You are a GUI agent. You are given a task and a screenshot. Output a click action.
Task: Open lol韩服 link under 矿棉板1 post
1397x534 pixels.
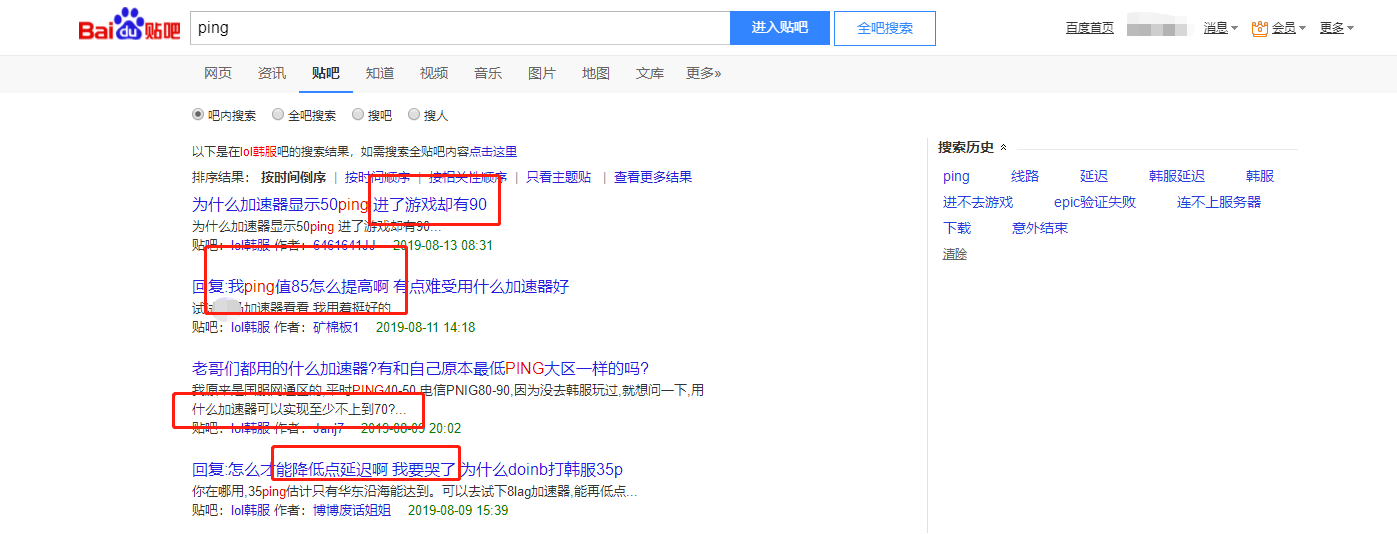point(250,328)
